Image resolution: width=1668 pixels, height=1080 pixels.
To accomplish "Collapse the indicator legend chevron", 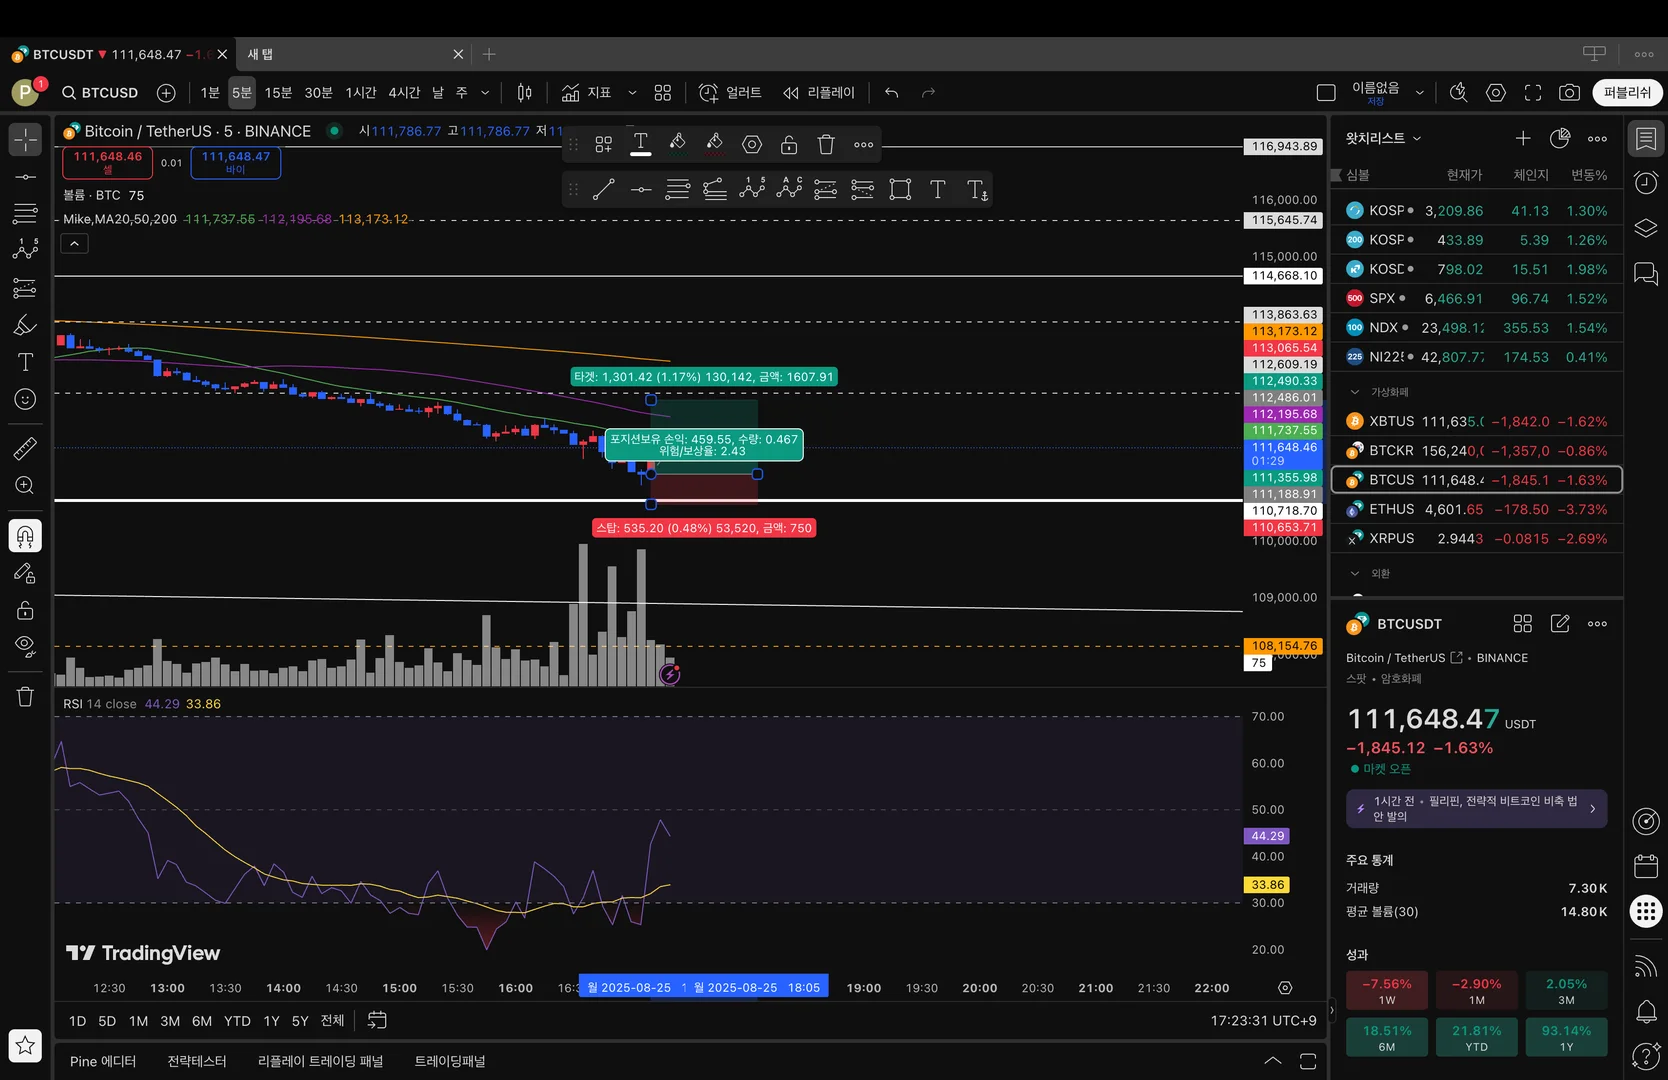I will click(x=74, y=244).
